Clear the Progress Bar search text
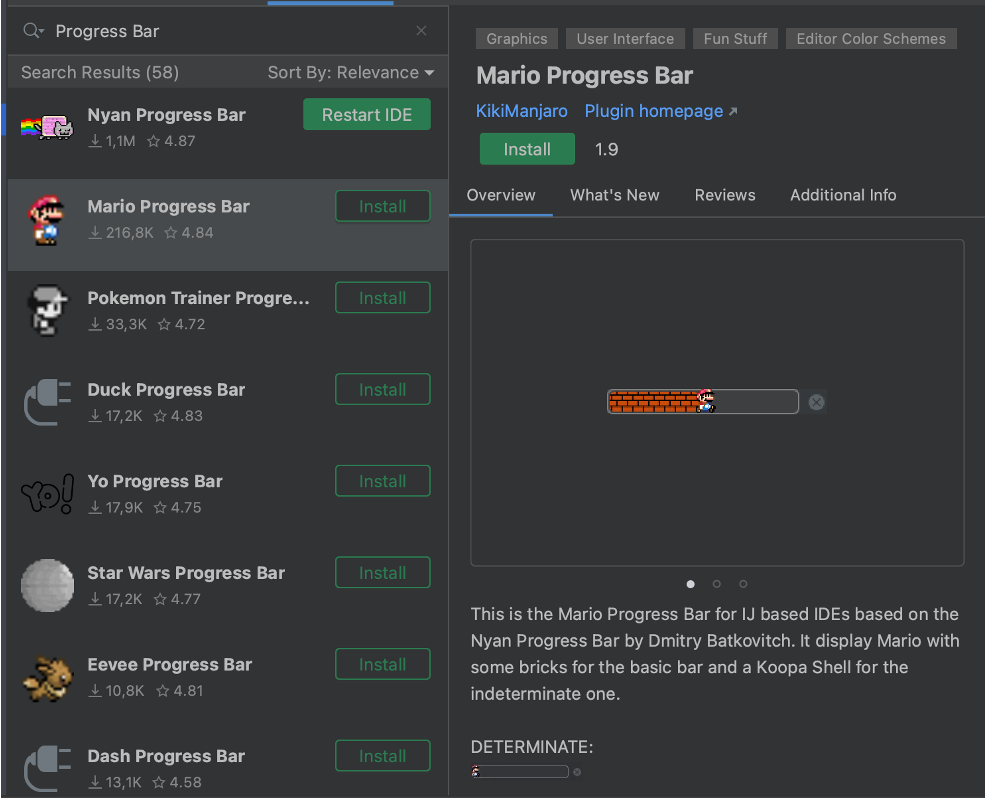Image resolution: width=986 pixels, height=798 pixels. tap(421, 31)
